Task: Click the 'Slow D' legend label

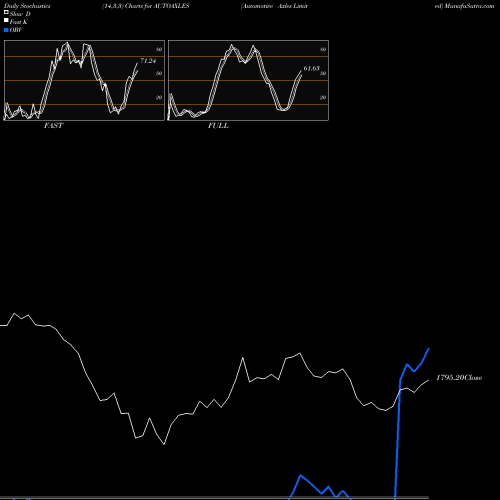Action: point(20,14)
